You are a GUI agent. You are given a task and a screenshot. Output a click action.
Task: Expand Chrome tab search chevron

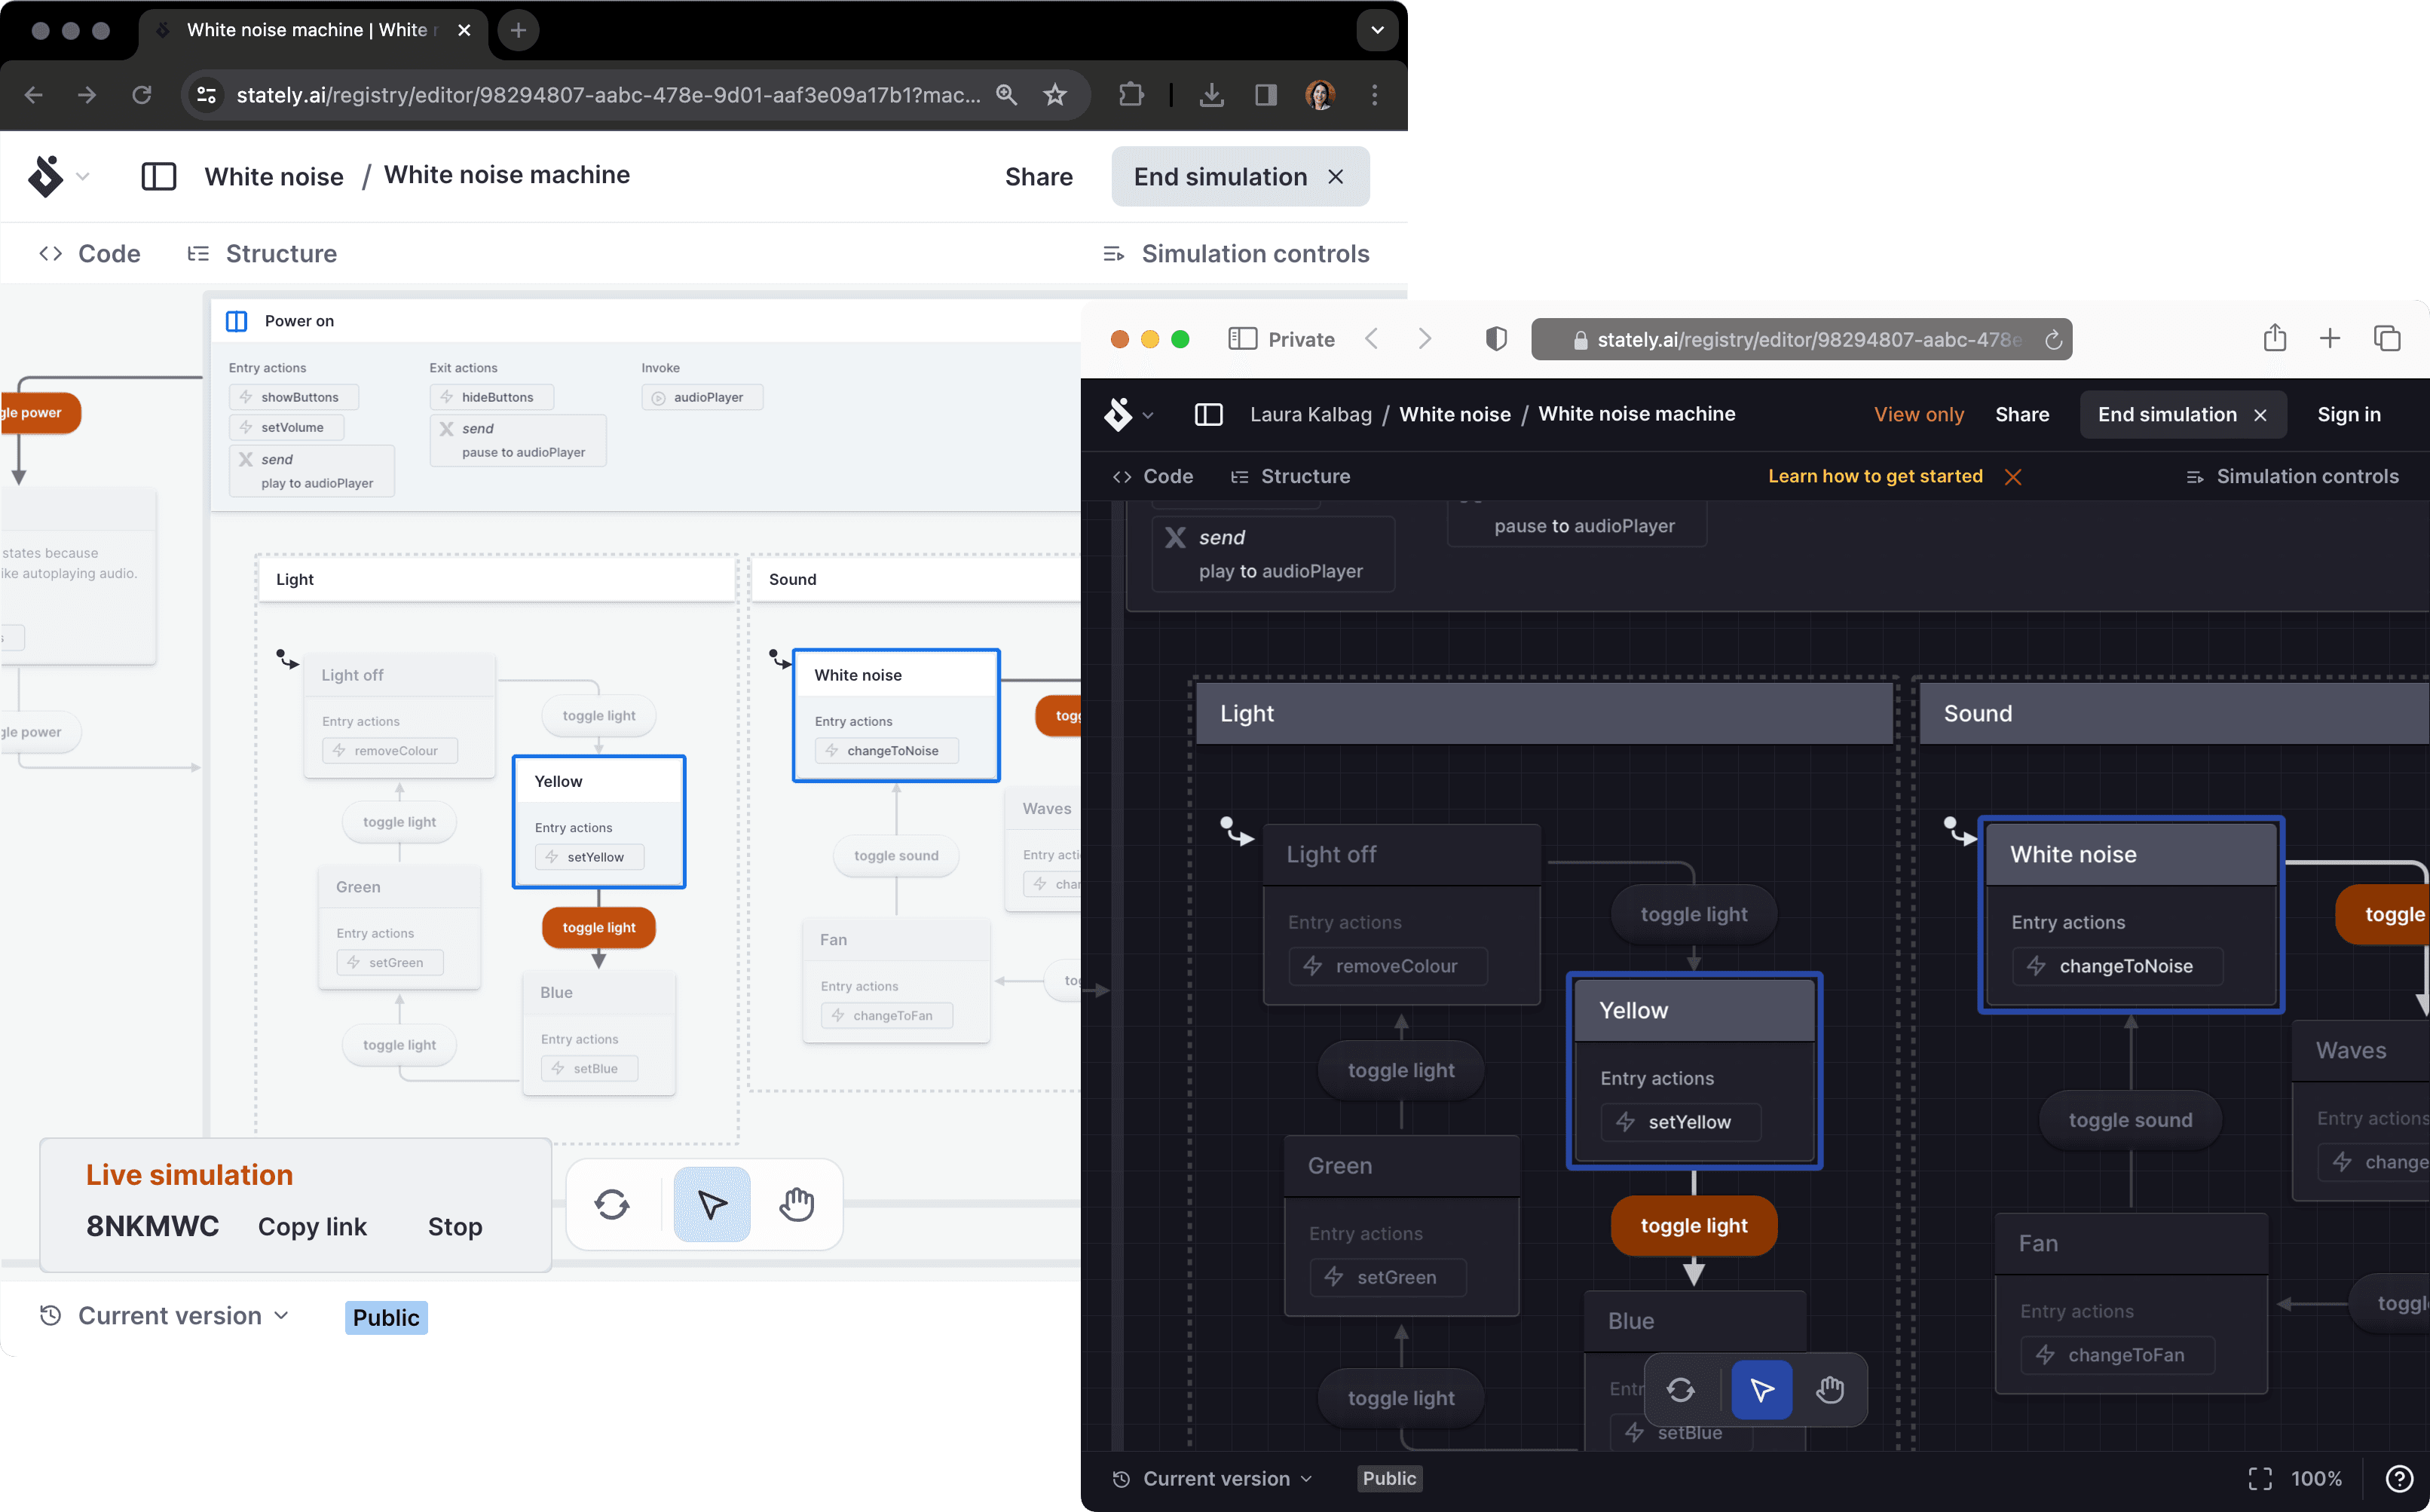[x=1377, y=30]
